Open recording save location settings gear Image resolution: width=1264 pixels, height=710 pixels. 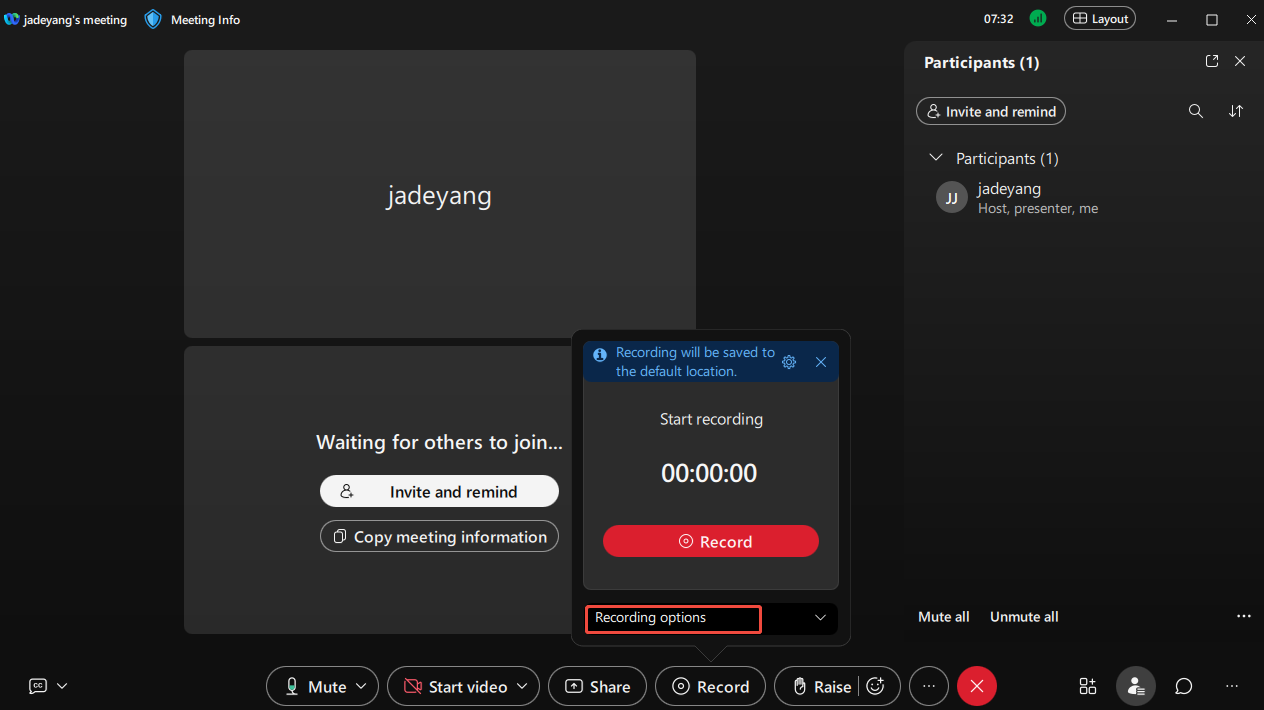pos(789,362)
